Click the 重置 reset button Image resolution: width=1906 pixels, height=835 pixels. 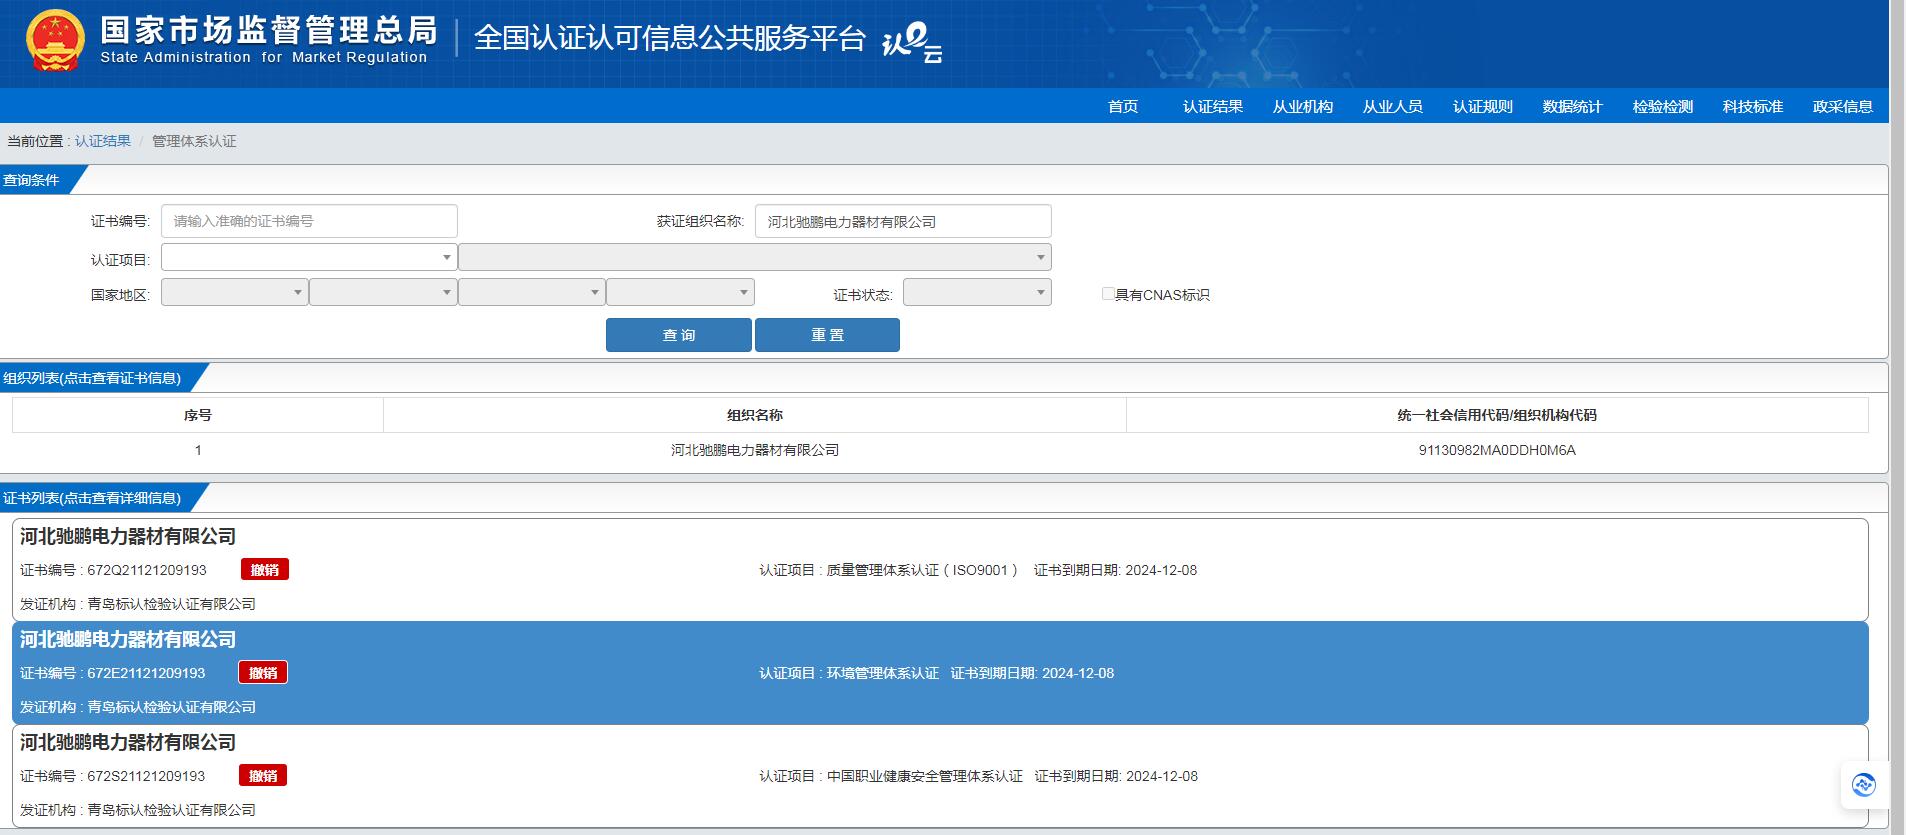[827, 335]
